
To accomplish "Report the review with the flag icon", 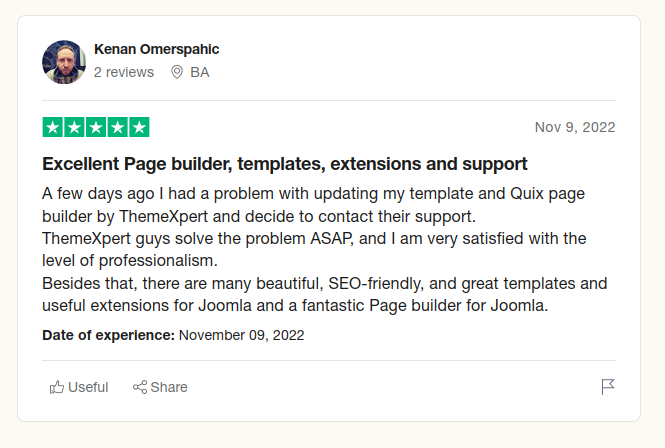I will (608, 386).
